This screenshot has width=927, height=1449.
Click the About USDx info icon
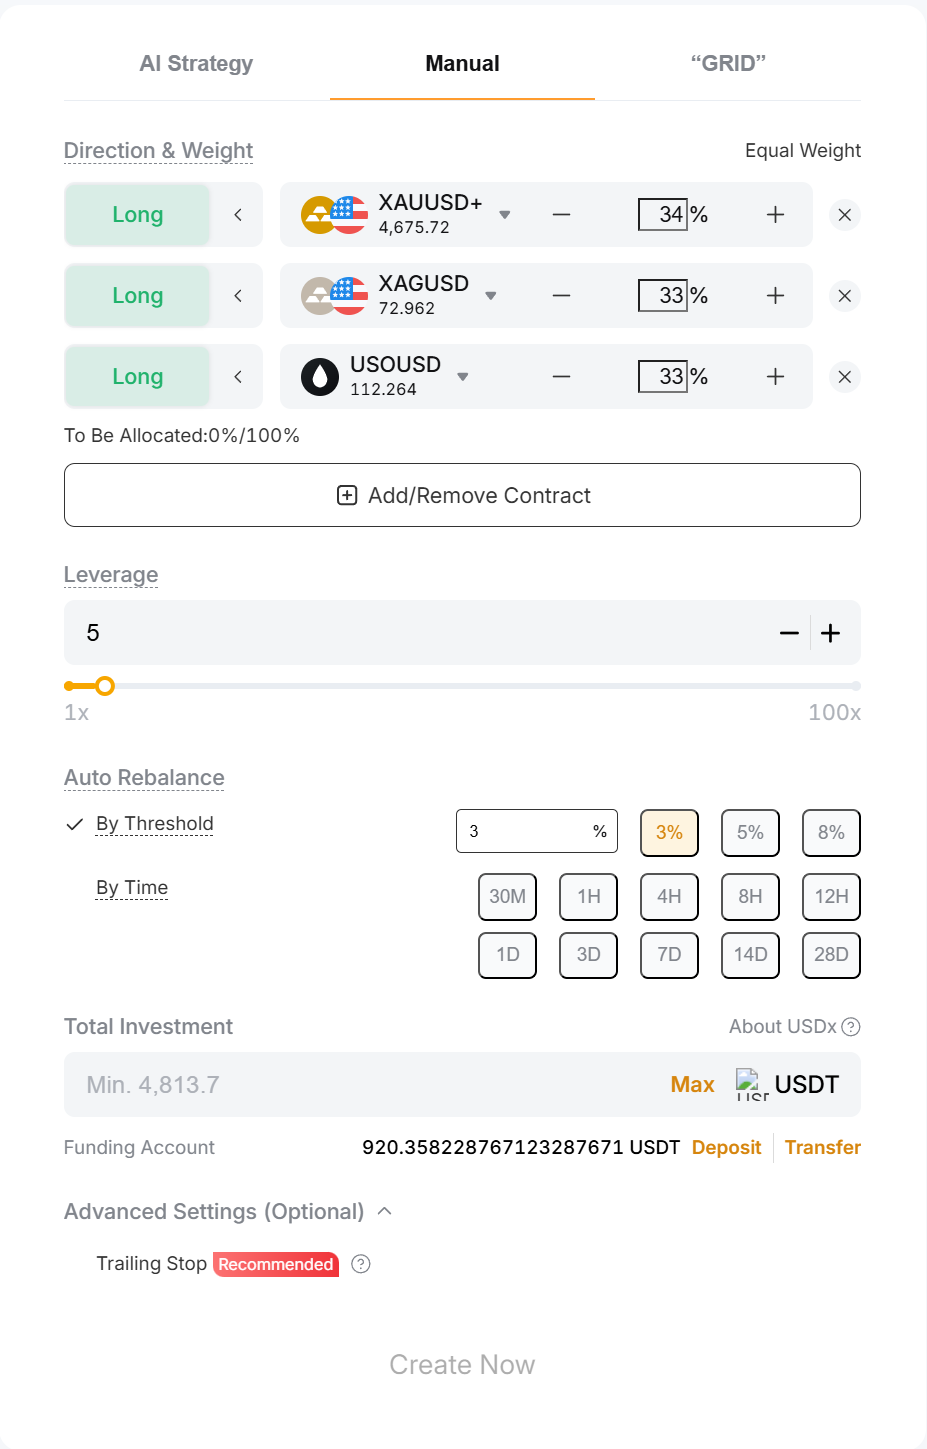(x=851, y=1027)
